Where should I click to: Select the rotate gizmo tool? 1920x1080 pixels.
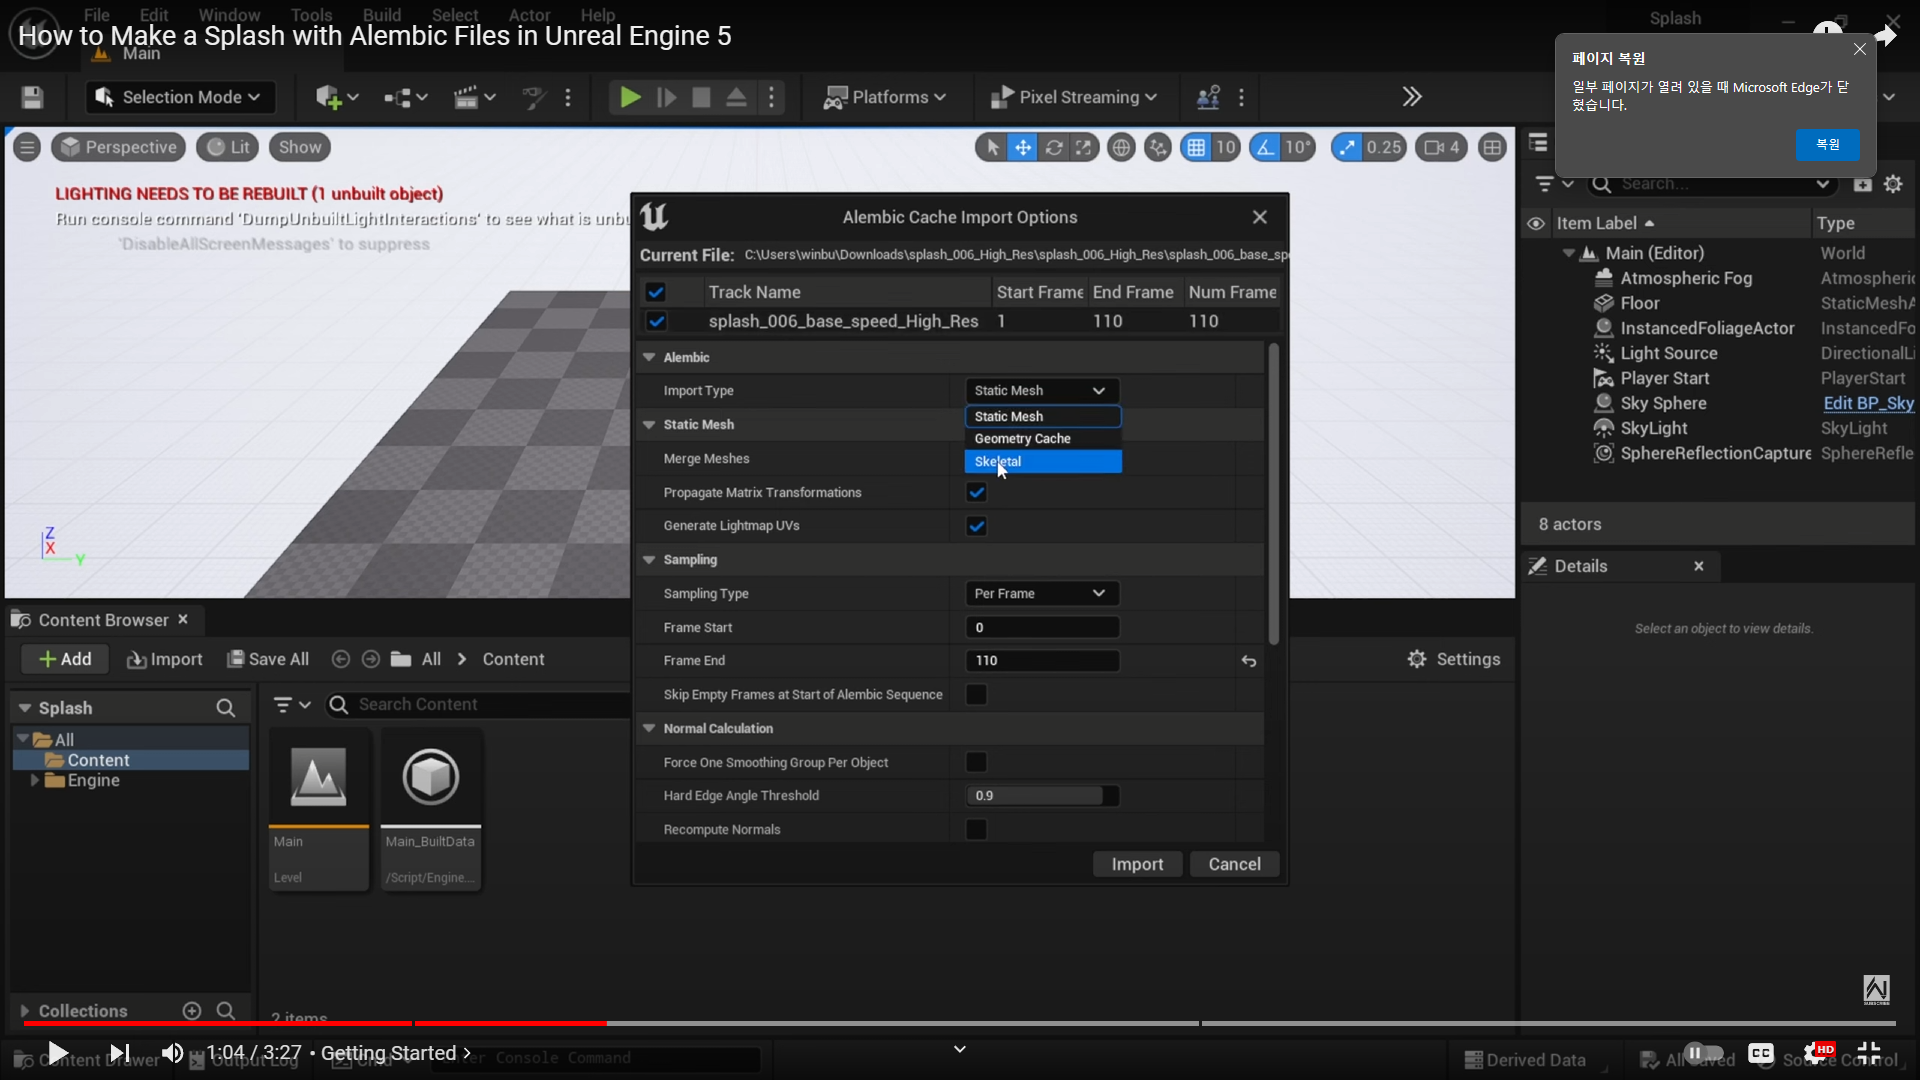coord(1054,148)
